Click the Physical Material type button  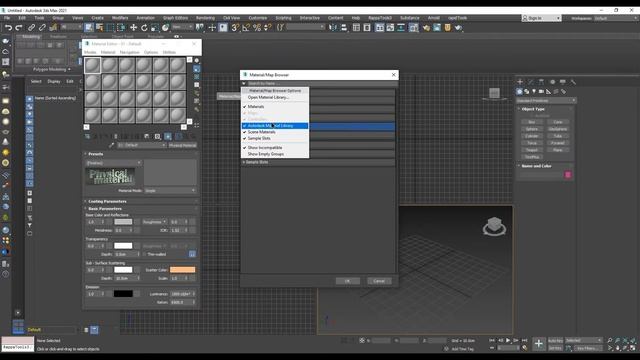point(182,145)
